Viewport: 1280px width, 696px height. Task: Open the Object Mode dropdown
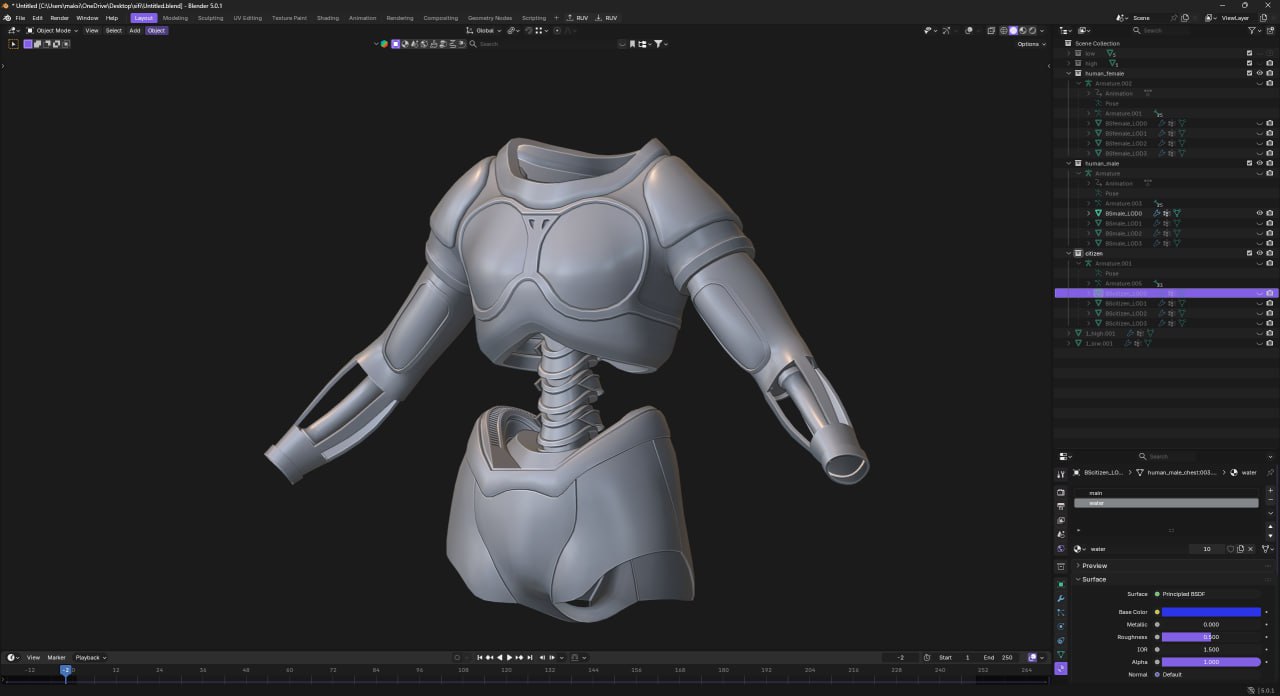coord(52,31)
